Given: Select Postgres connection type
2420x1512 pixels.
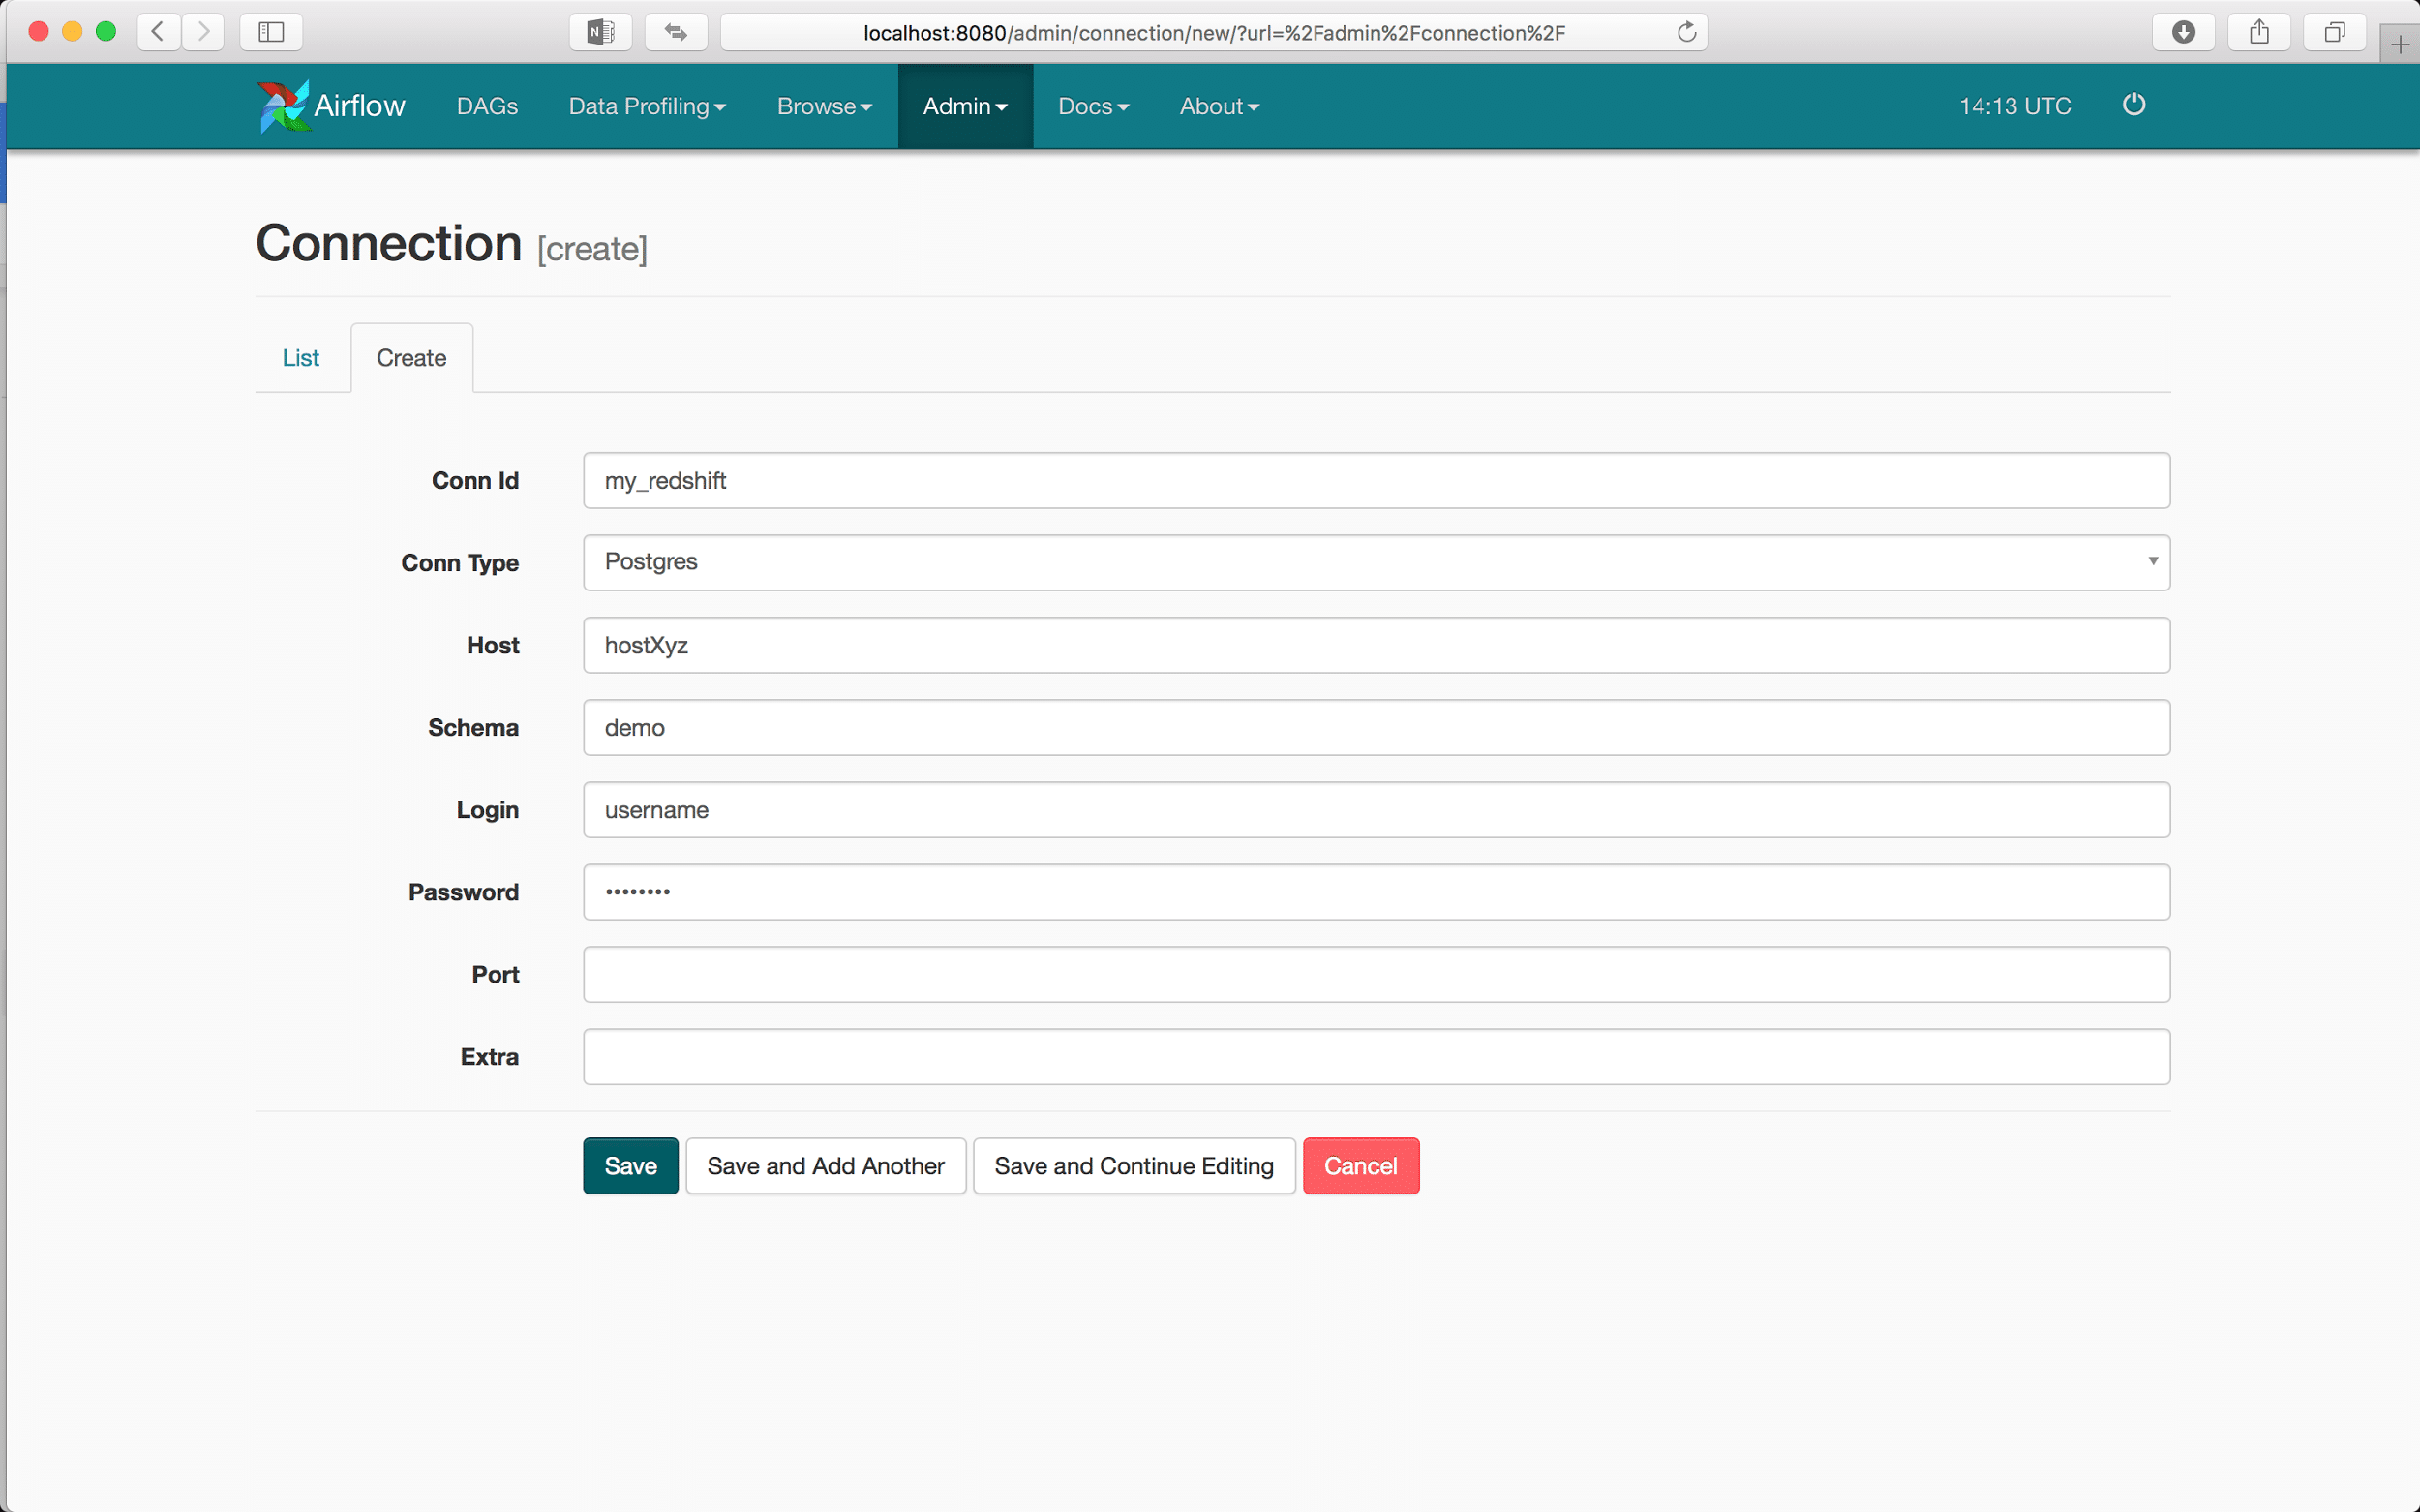Looking at the screenshot, I should 1376,560.
